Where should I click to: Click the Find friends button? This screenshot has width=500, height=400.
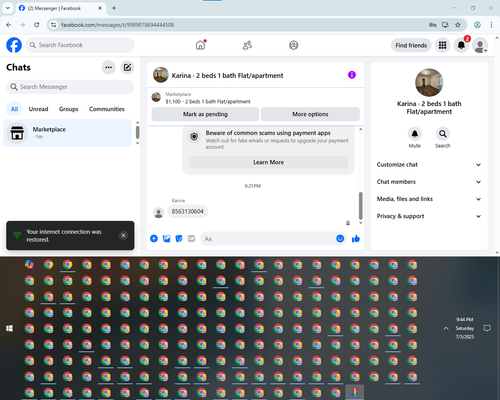411,45
